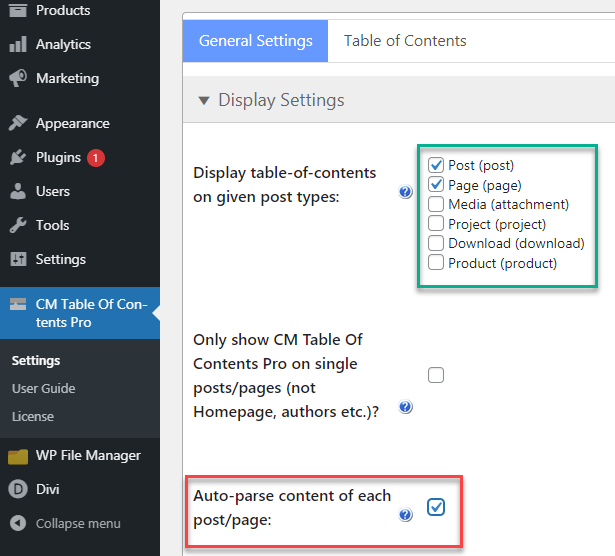
Task: Enable the Media (attachment) checkbox
Action: (x=436, y=204)
